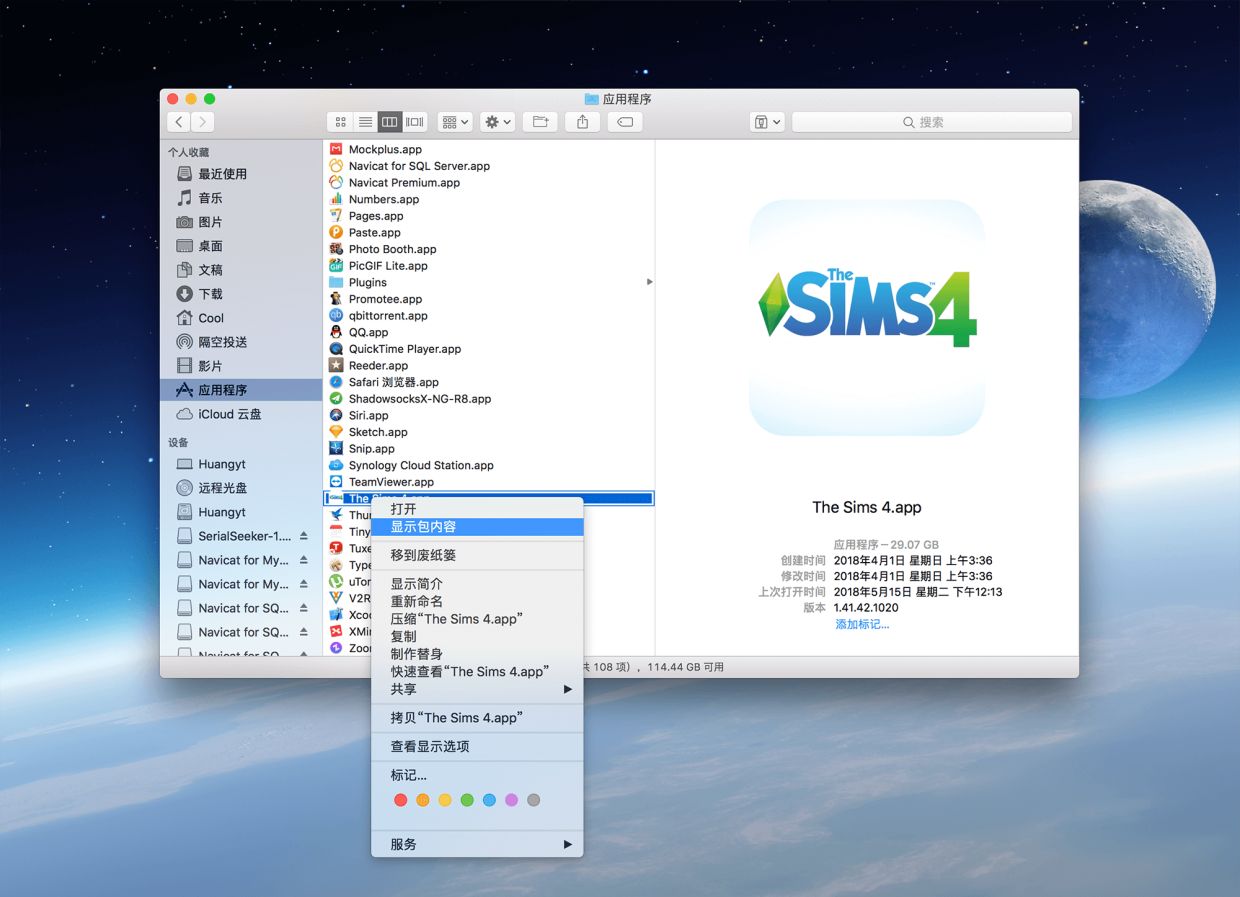The width and height of the screenshot is (1240, 897).
Task: Click The Sims 4 preview image
Action: [867, 318]
